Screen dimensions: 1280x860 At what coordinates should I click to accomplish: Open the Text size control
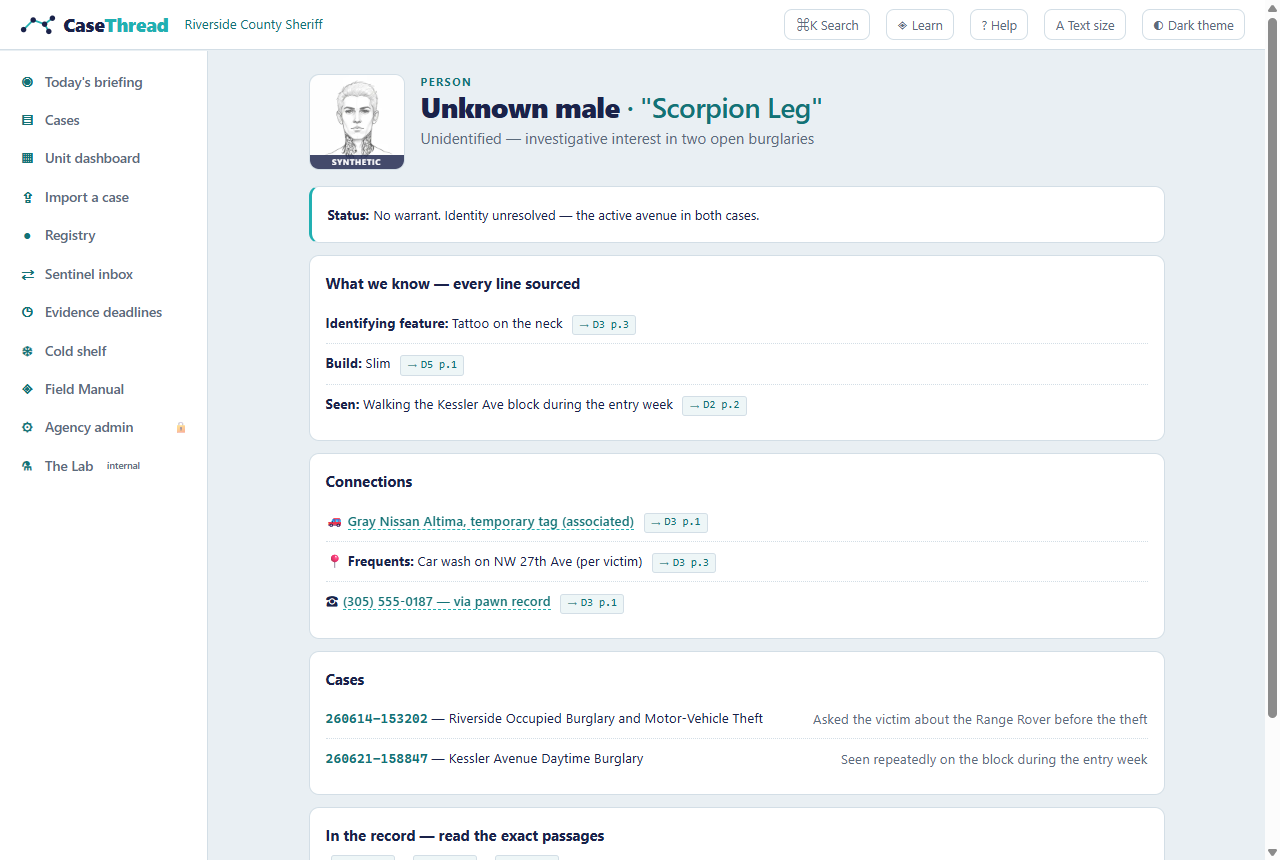1085,25
